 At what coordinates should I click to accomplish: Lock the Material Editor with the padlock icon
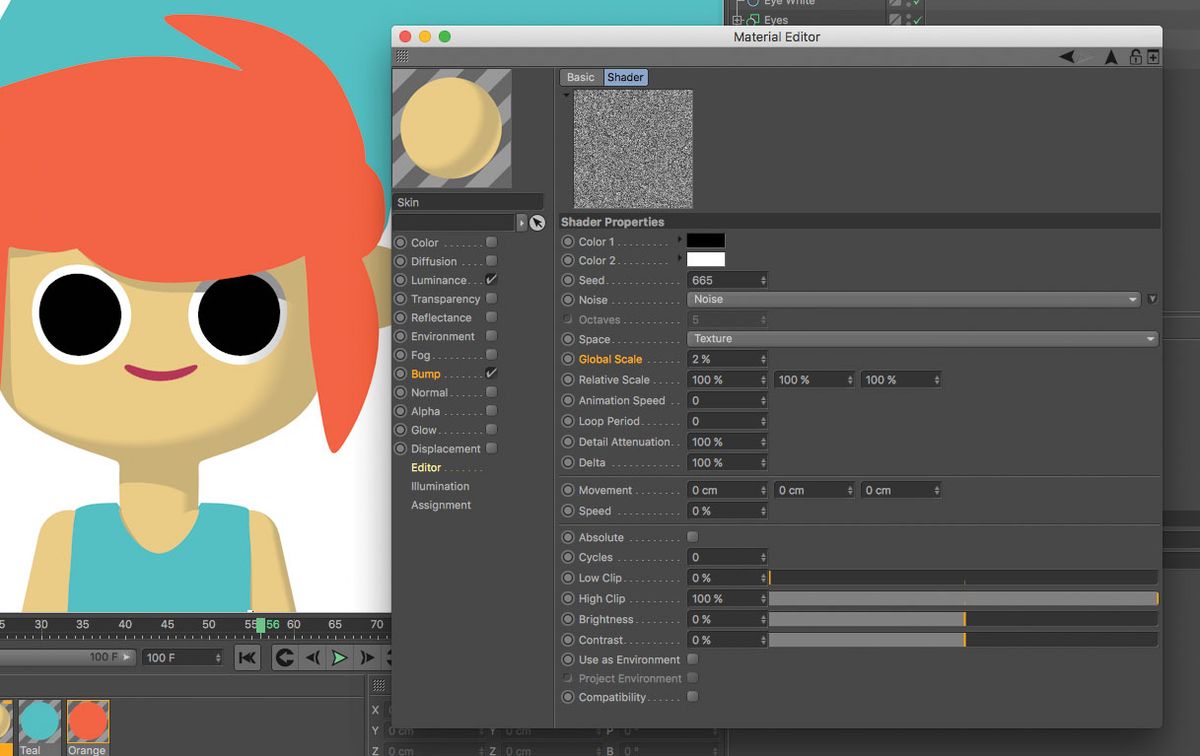tap(1136, 57)
